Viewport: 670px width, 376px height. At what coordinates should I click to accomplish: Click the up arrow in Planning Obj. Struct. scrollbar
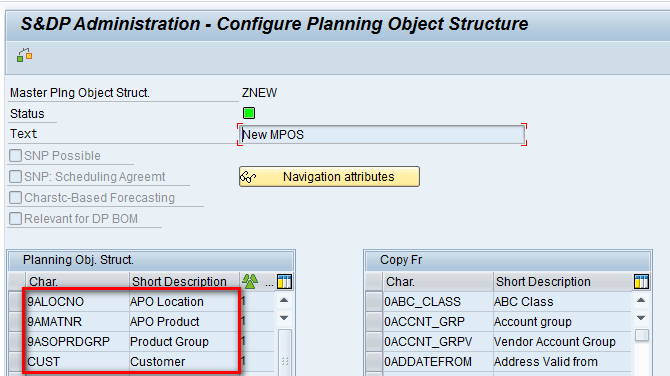(x=284, y=300)
